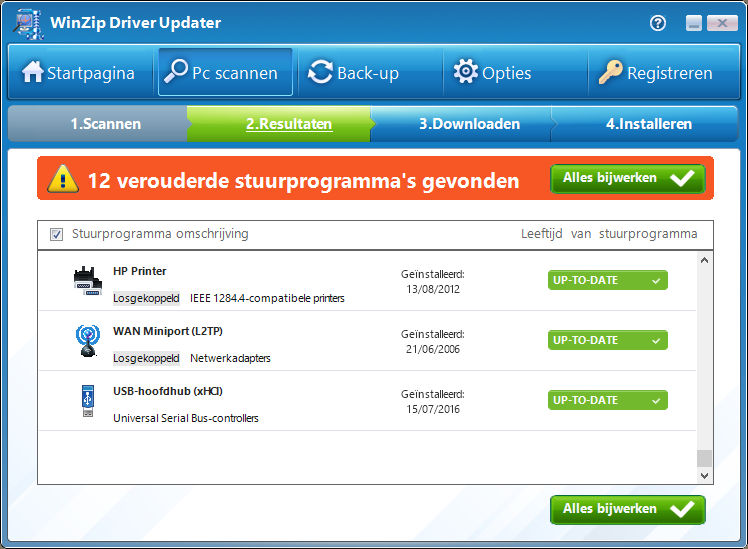
Task: Expand the UP-TO-DATE dropdown for USB-hoofdhub
Action: coord(656,401)
